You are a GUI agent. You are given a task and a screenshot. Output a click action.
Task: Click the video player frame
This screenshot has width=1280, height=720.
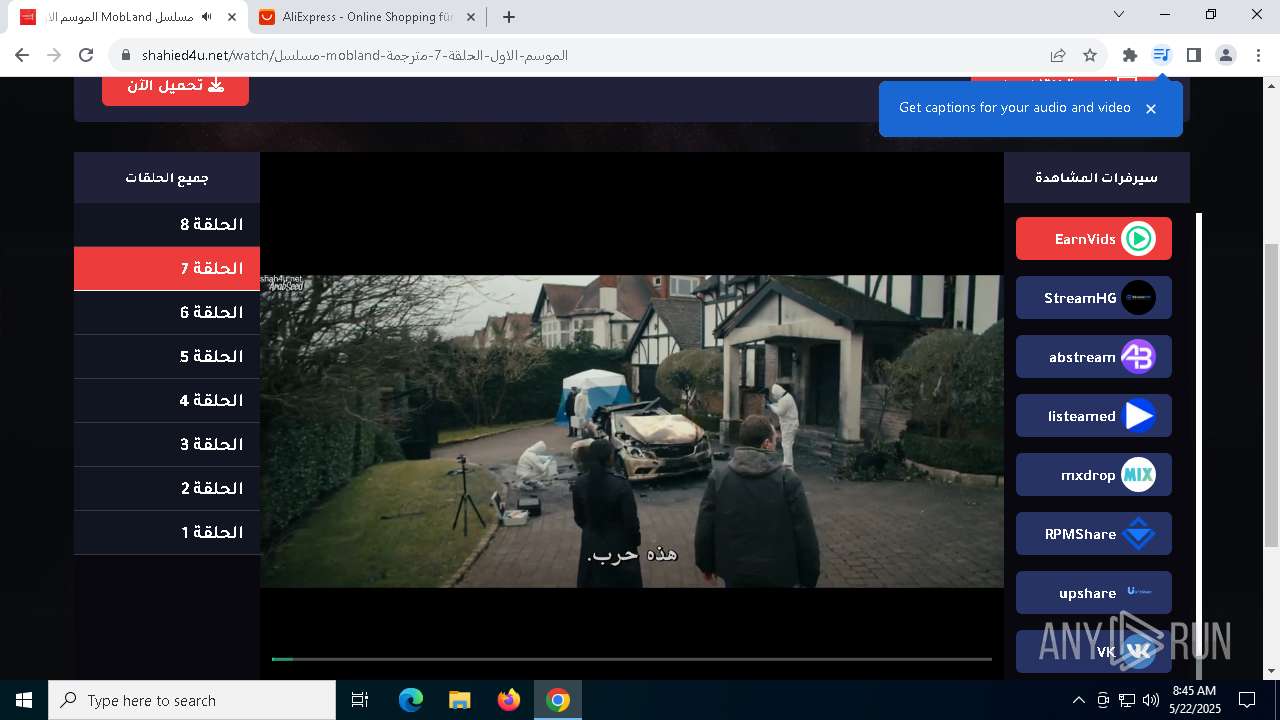[x=632, y=416]
